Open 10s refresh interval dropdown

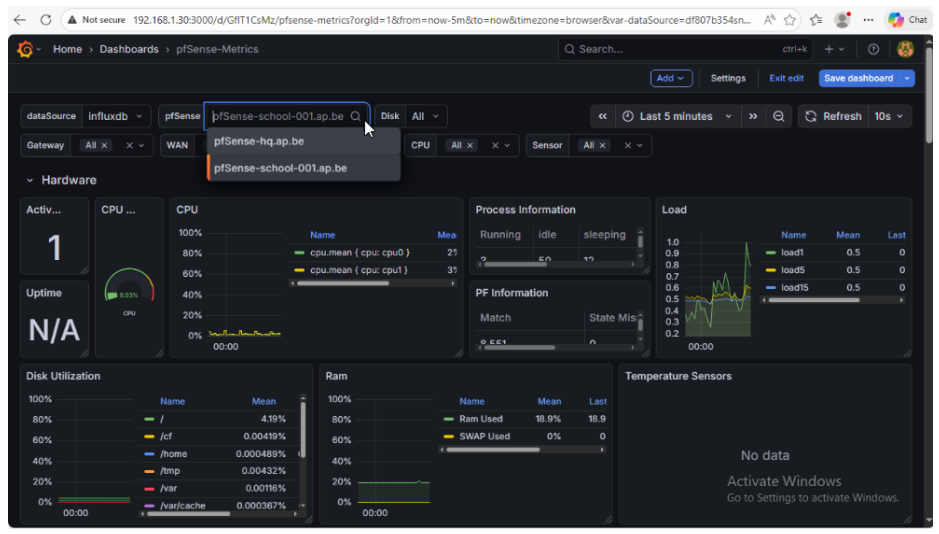(x=889, y=116)
